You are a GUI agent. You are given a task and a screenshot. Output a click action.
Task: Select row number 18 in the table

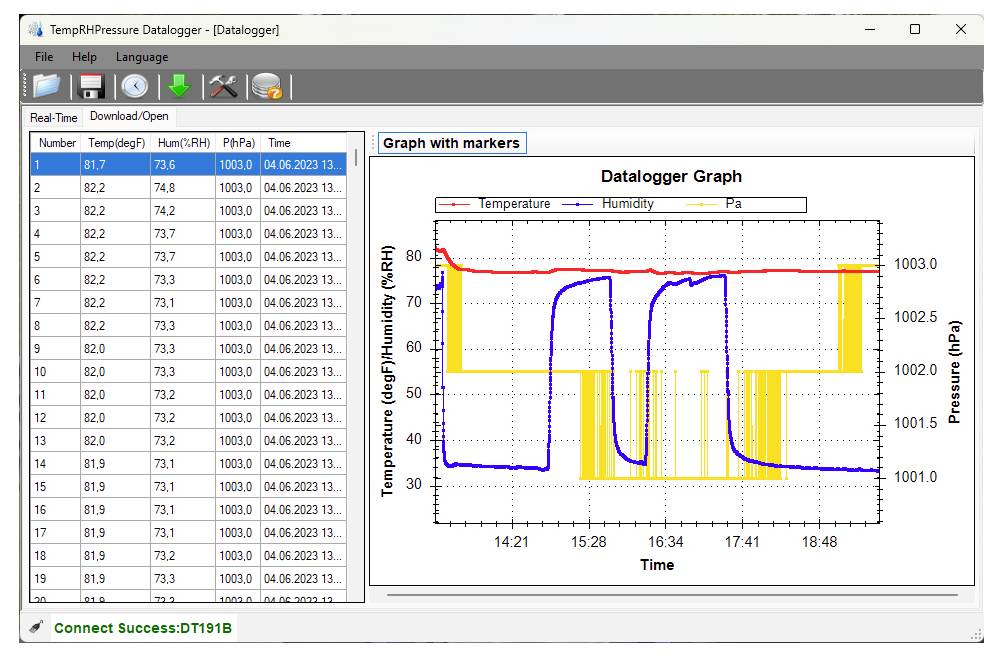(189, 556)
